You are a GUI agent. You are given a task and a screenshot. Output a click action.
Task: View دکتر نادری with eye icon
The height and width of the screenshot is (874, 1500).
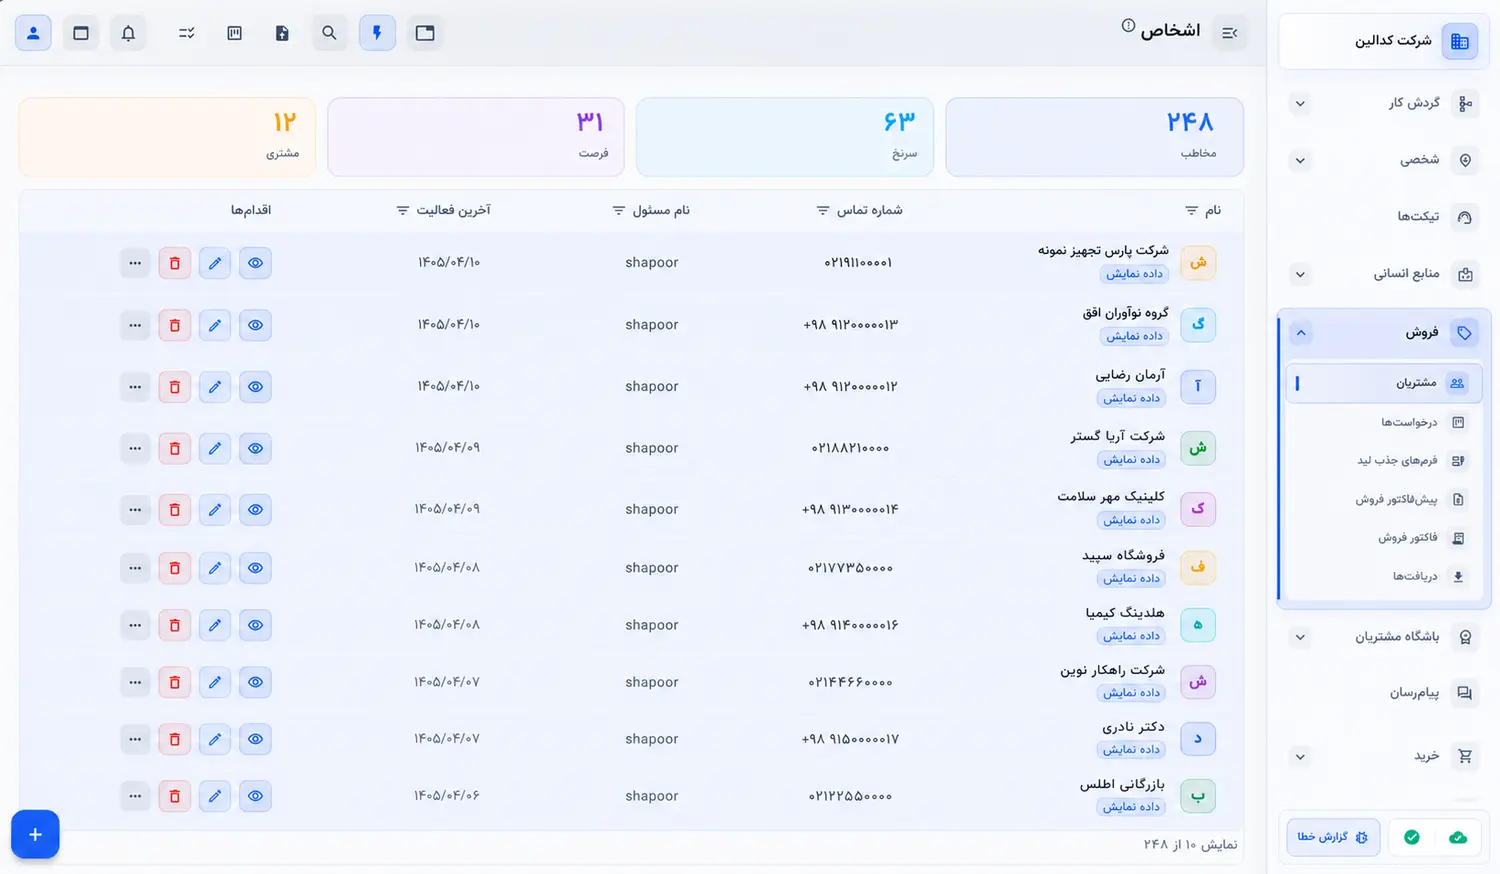click(256, 739)
